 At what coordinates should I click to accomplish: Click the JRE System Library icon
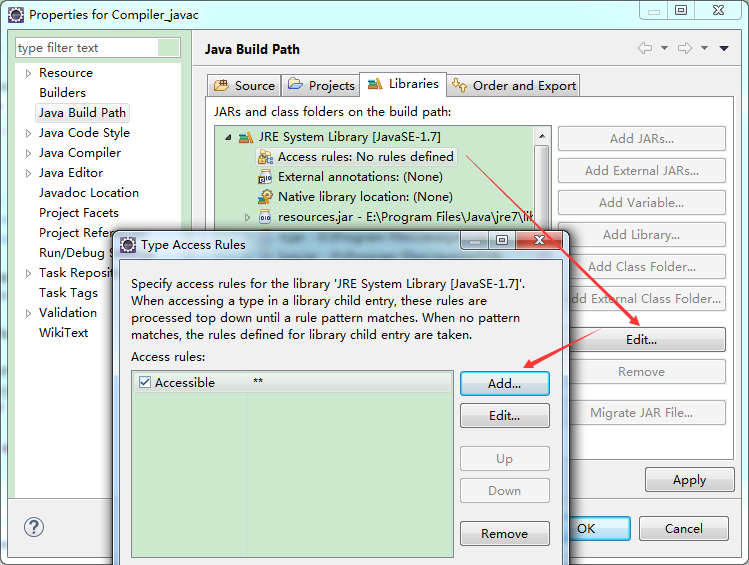click(x=246, y=138)
